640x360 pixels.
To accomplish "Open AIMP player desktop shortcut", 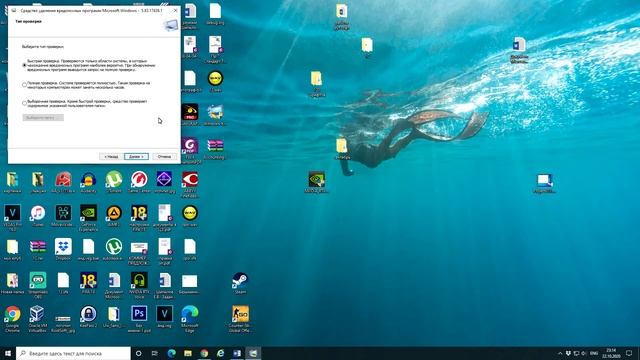I will (114, 216).
